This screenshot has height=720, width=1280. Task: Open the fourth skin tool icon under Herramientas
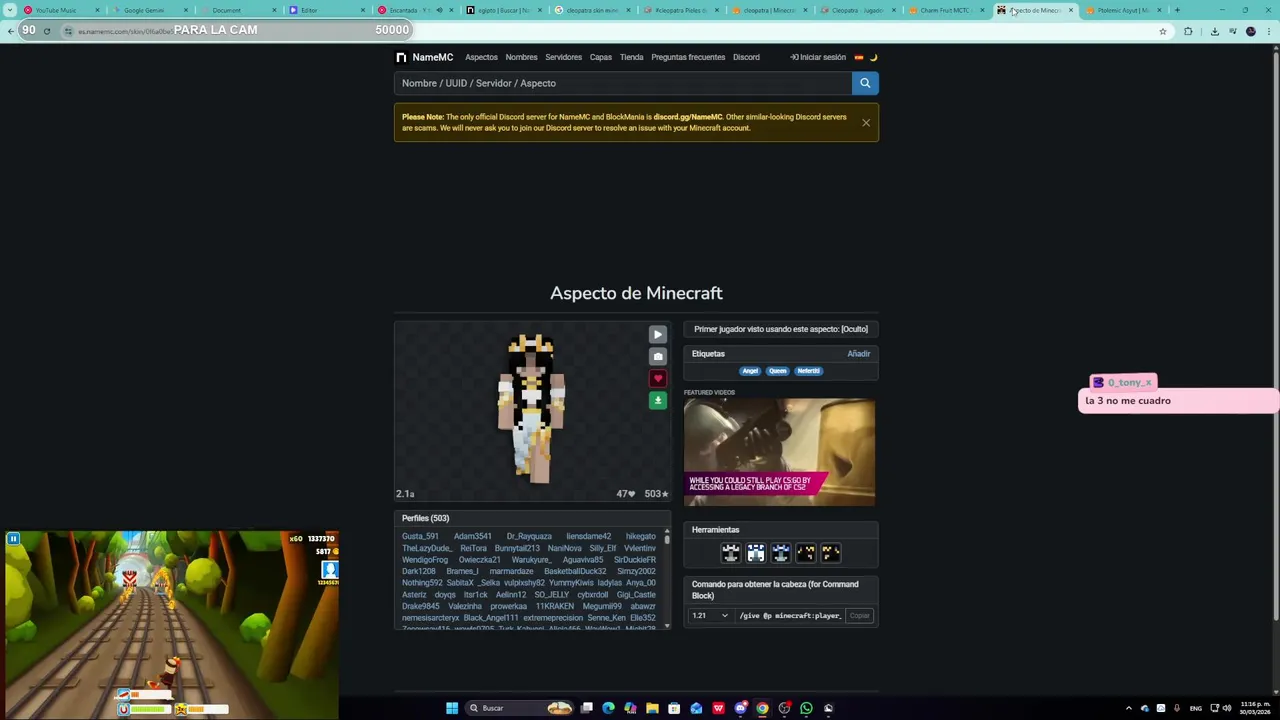tap(806, 553)
